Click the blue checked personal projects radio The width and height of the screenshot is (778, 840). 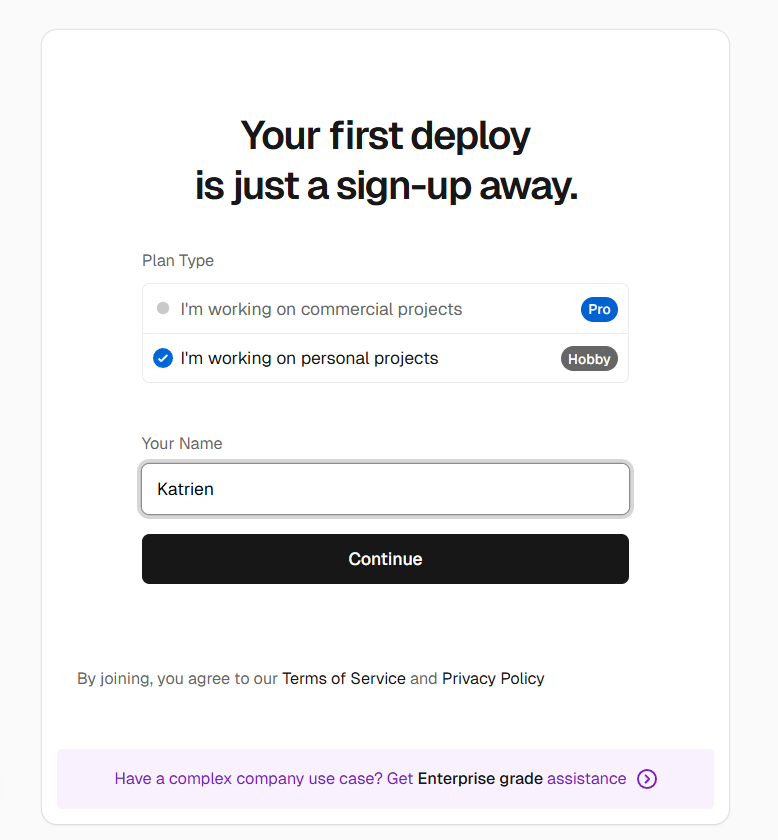tap(163, 358)
